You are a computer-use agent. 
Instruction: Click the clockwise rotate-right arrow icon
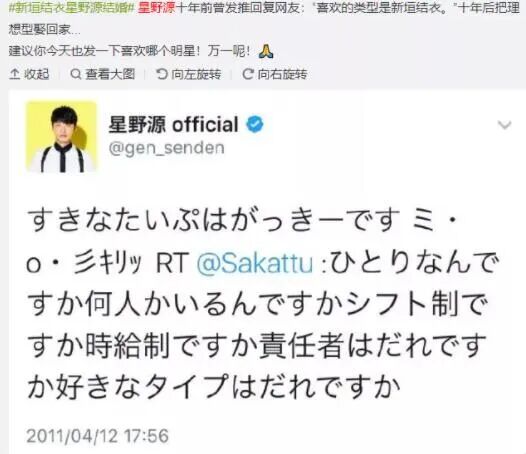coord(248,74)
